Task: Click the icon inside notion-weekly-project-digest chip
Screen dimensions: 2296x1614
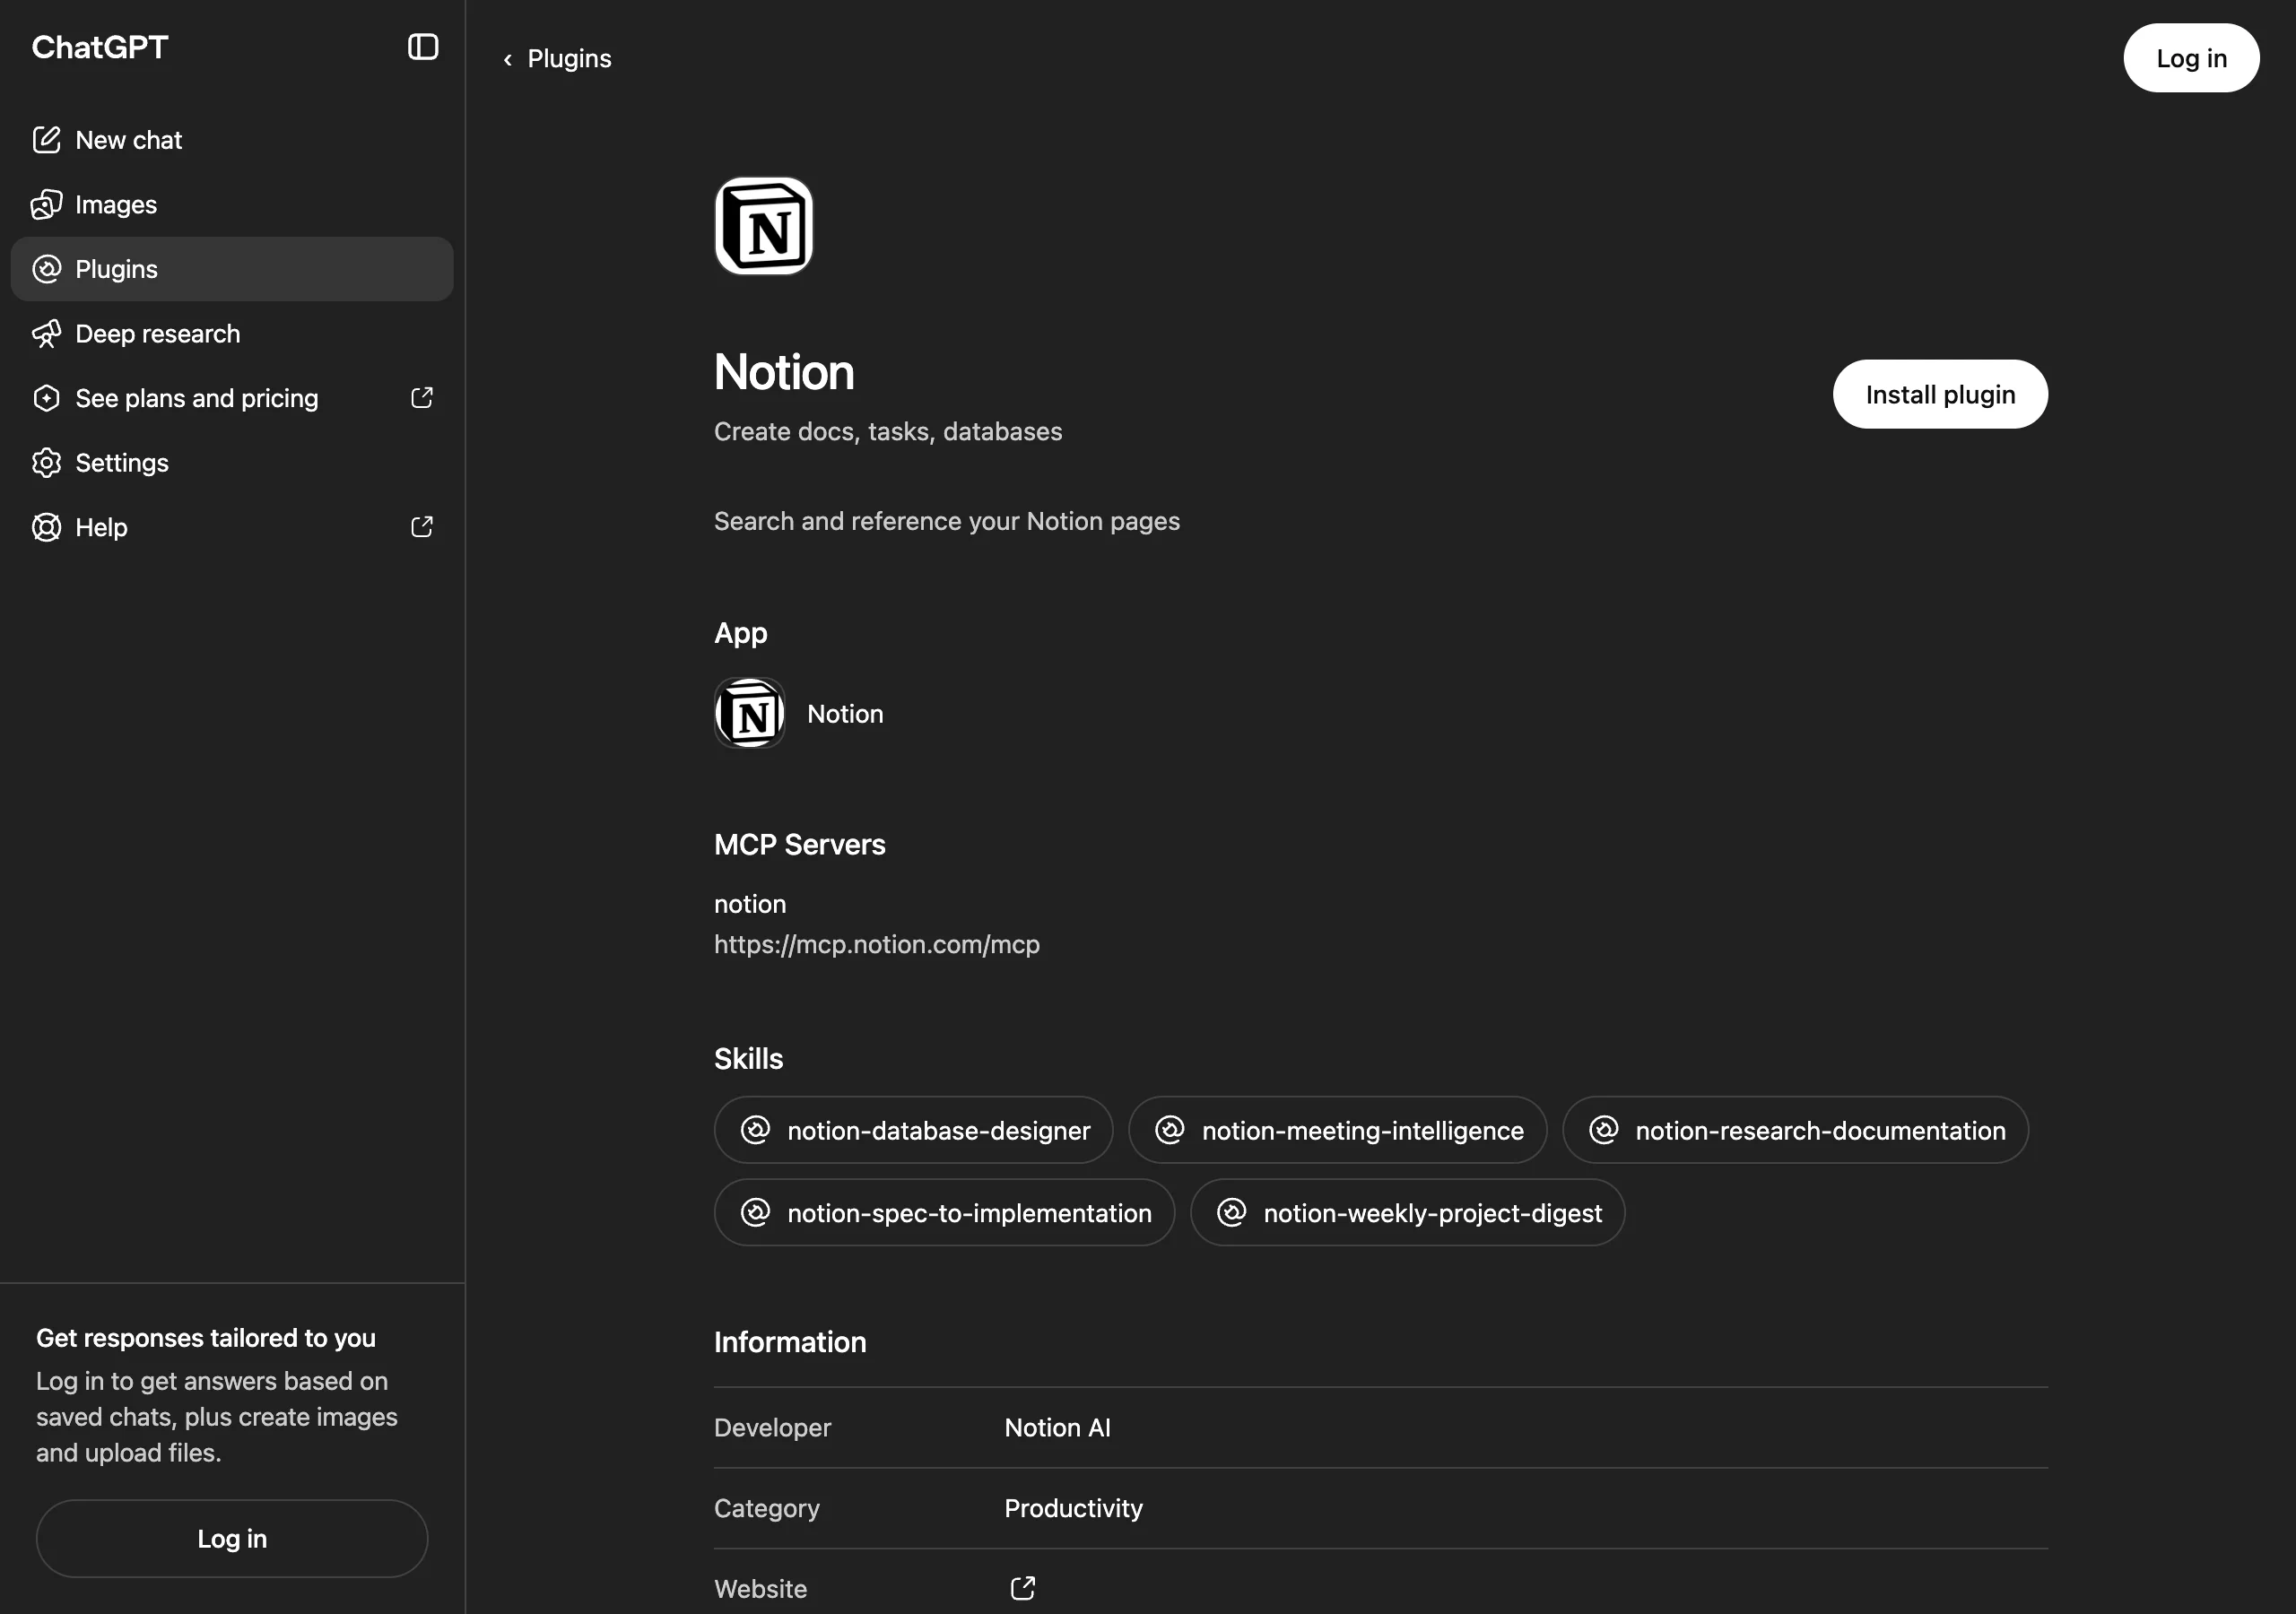Action: 1231,1212
